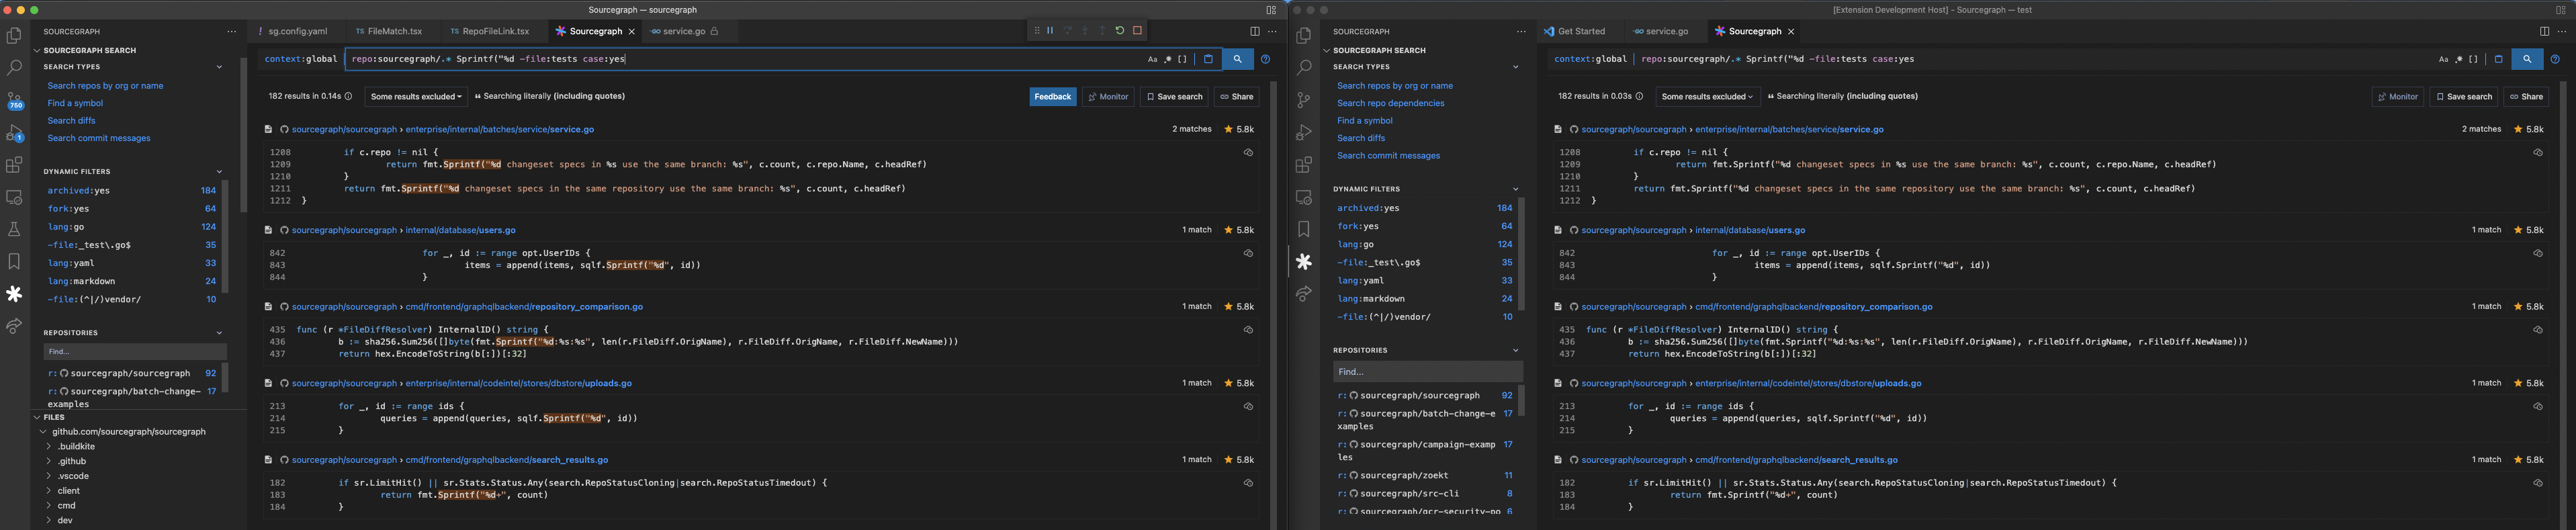Click Search repo dependencies link, right sidebar

pos(1390,103)
